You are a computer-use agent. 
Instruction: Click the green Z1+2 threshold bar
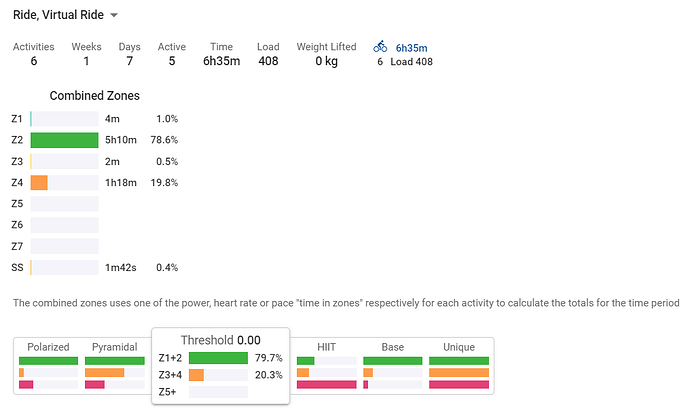tap(218, 358)
